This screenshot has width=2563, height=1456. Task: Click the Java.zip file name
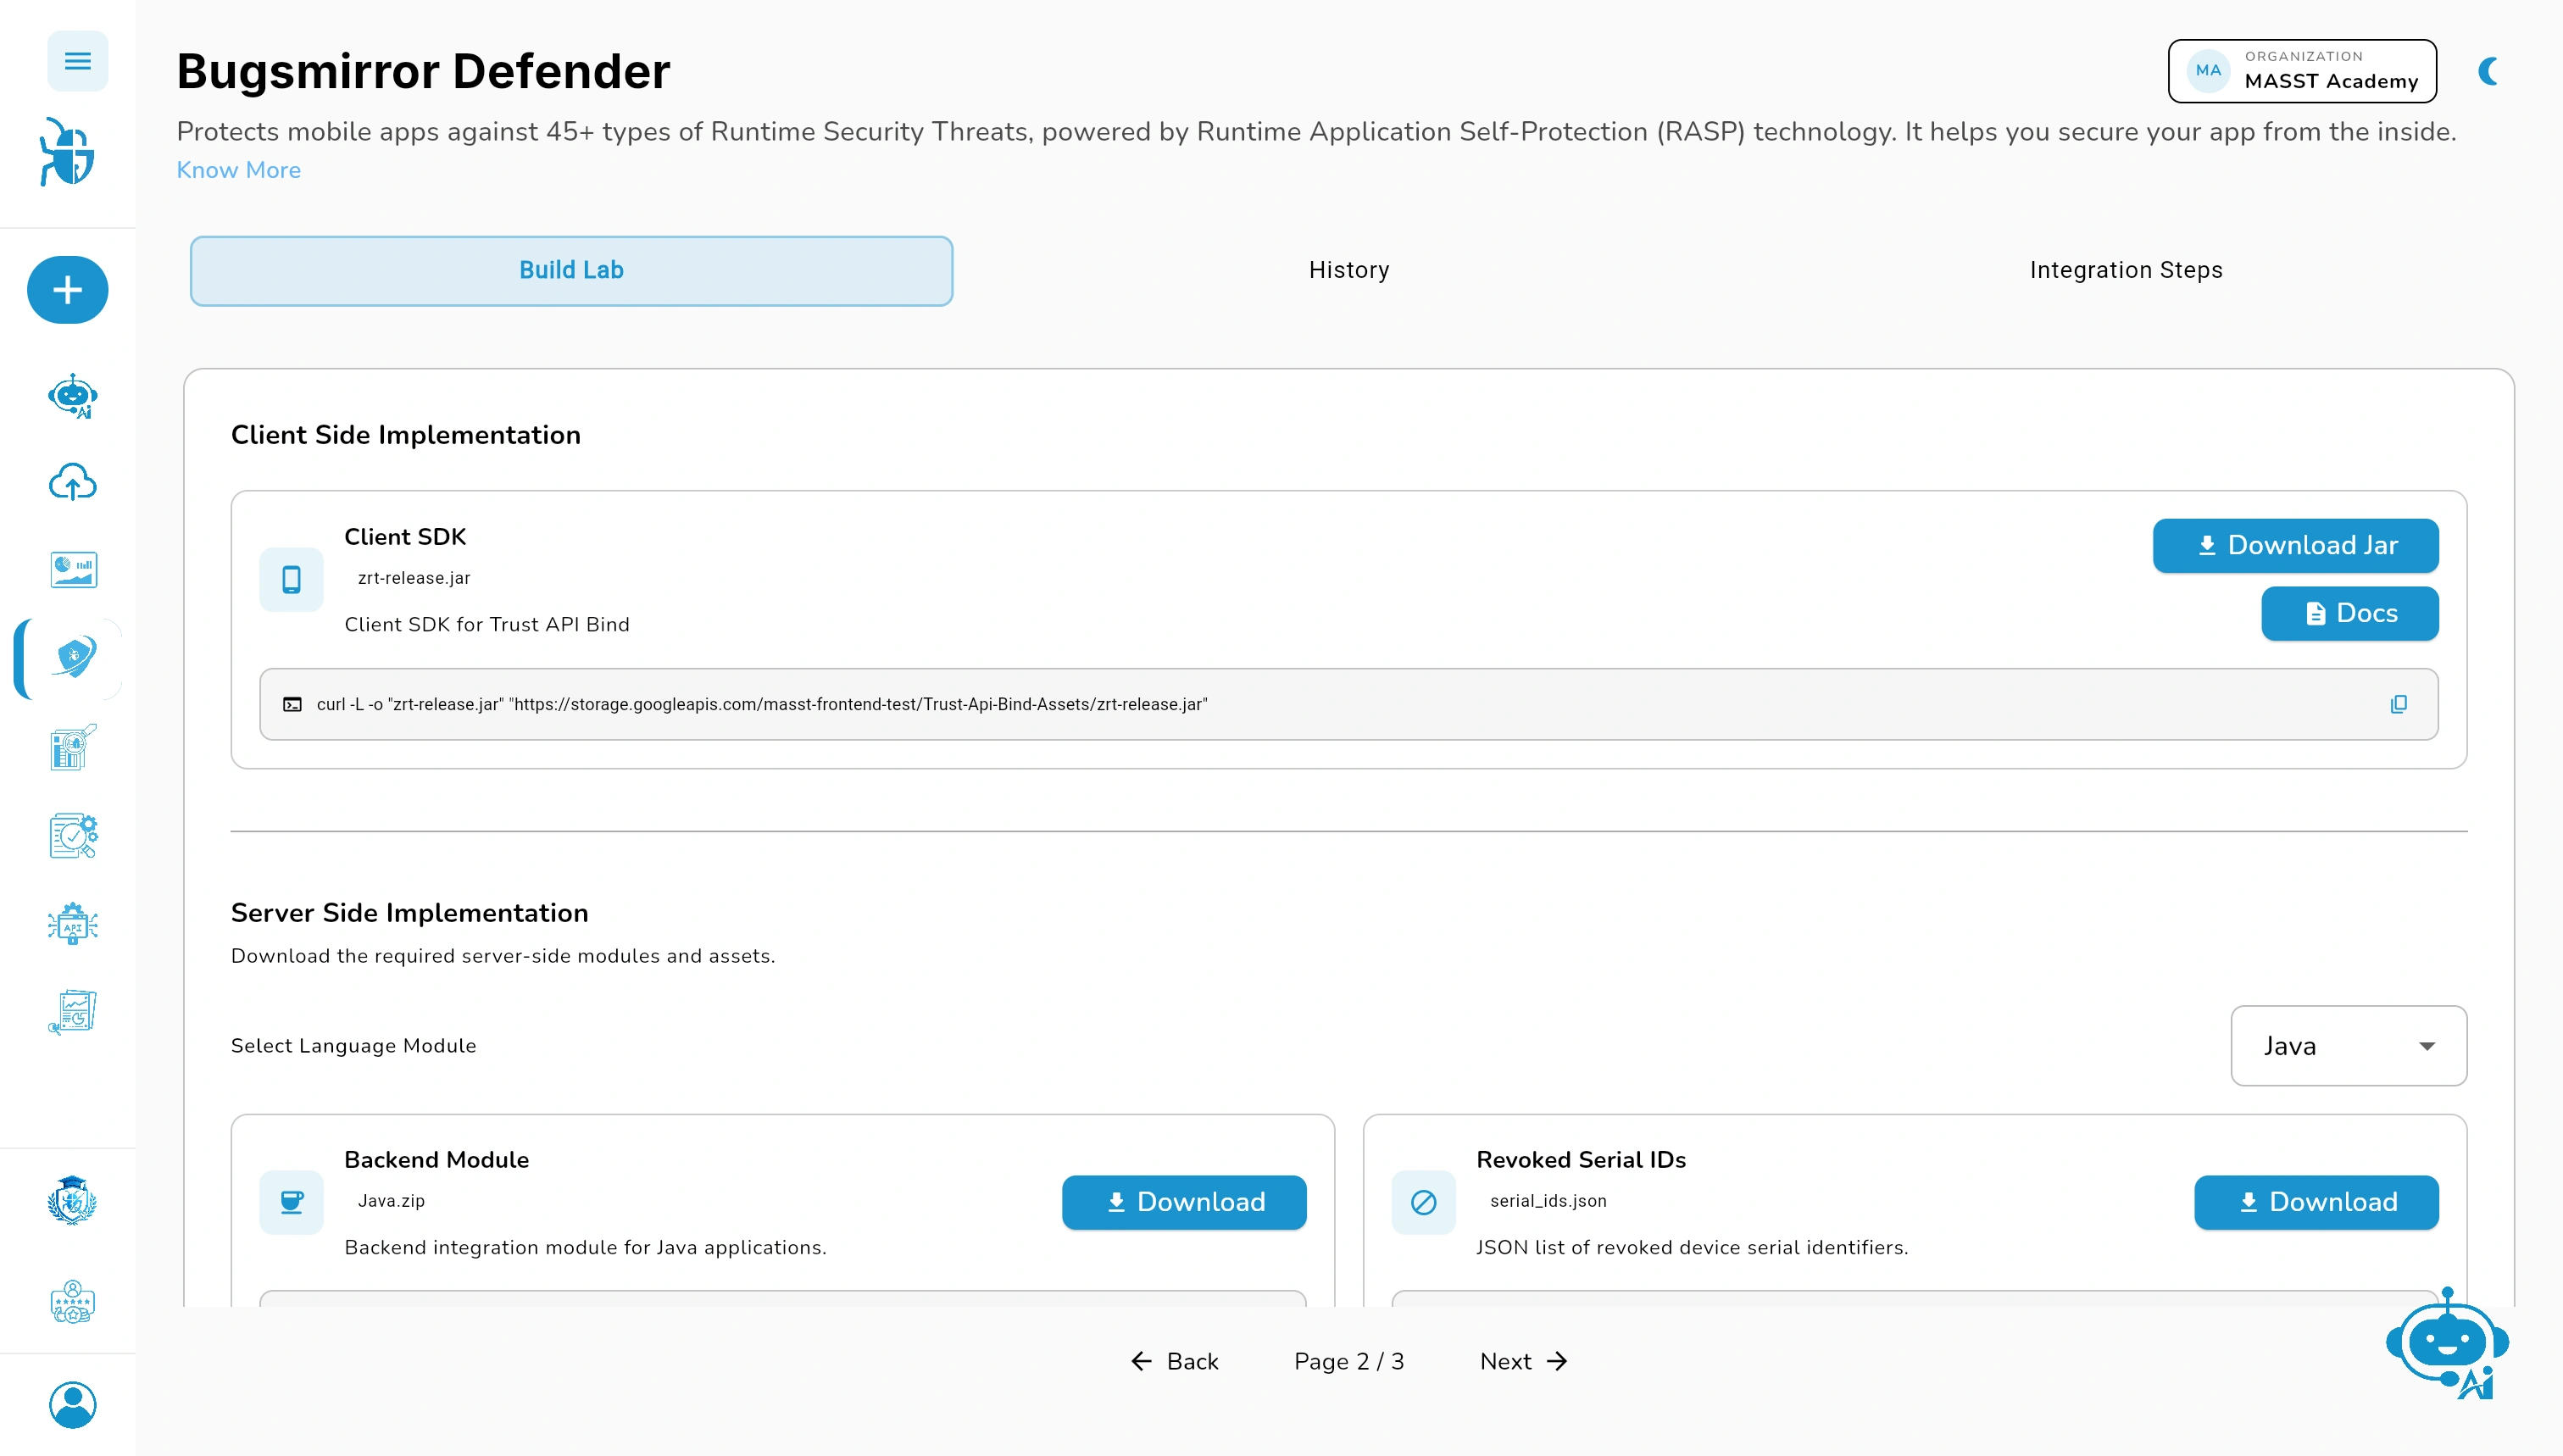click(391, 1201)
